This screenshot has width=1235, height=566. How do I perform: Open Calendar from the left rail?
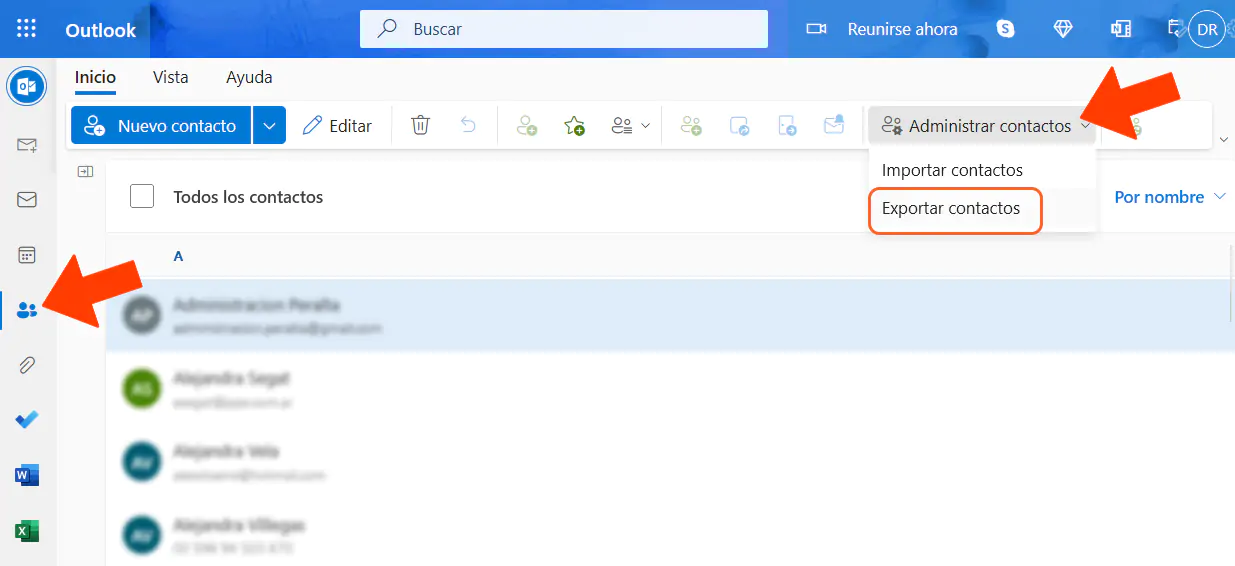pos(27,255)
